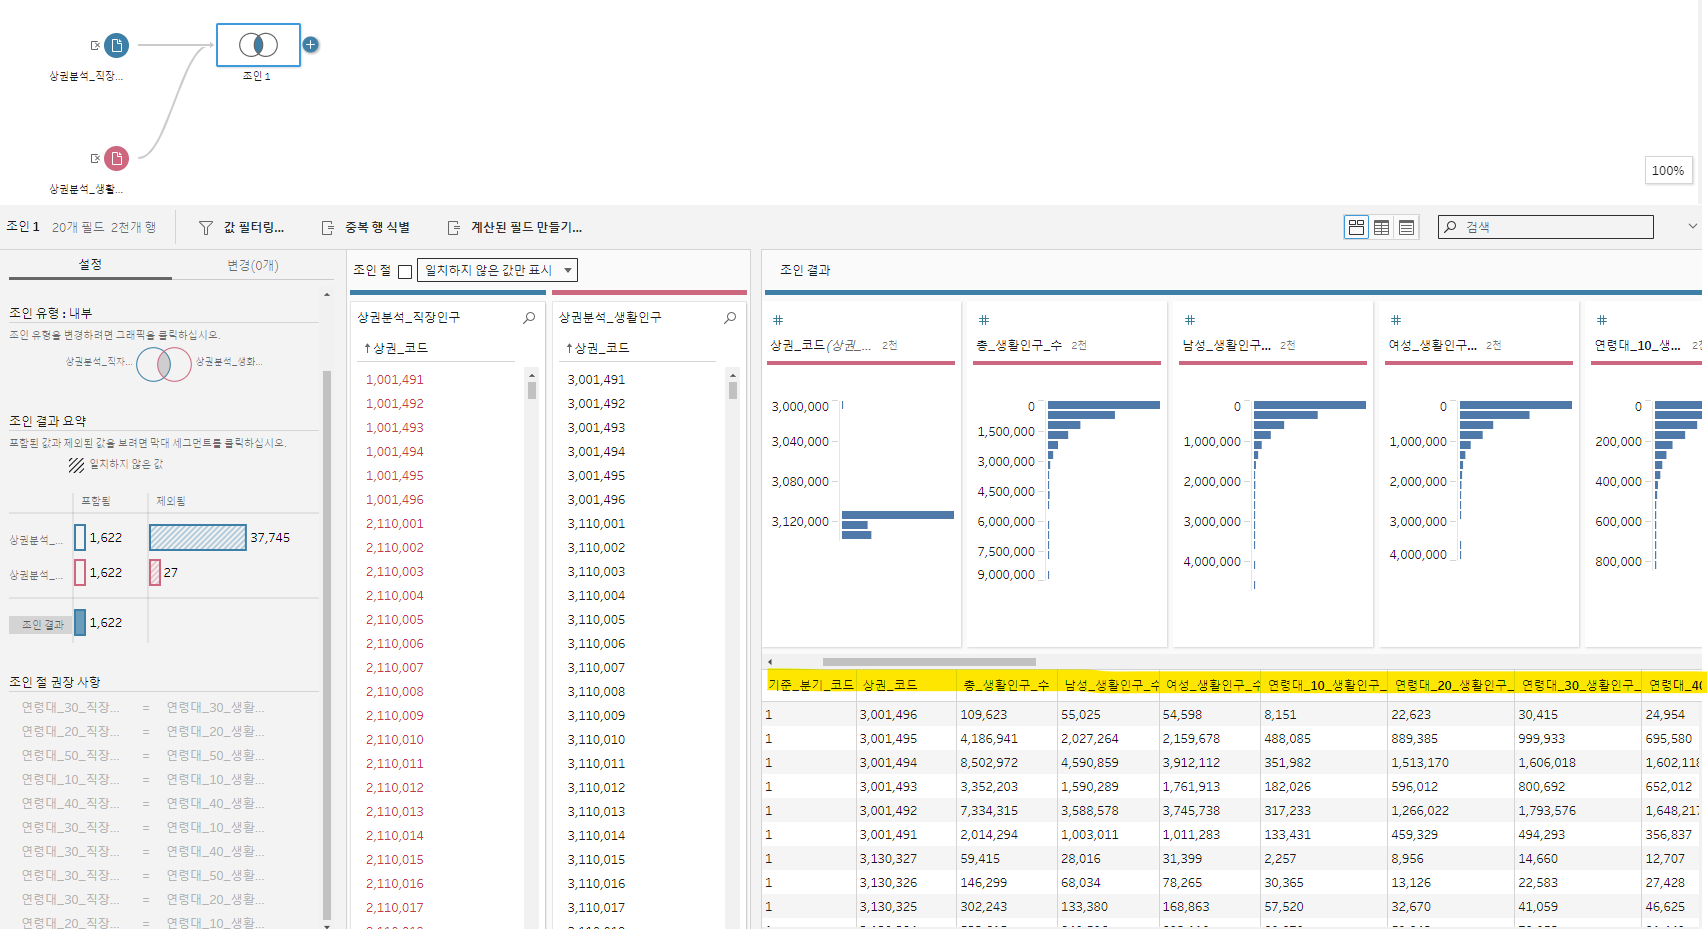Viewport: 1708px width, 929px height.
Task: Open the 일치하지 않은 값만 표시 dropdown
Action: click(497, 270)
